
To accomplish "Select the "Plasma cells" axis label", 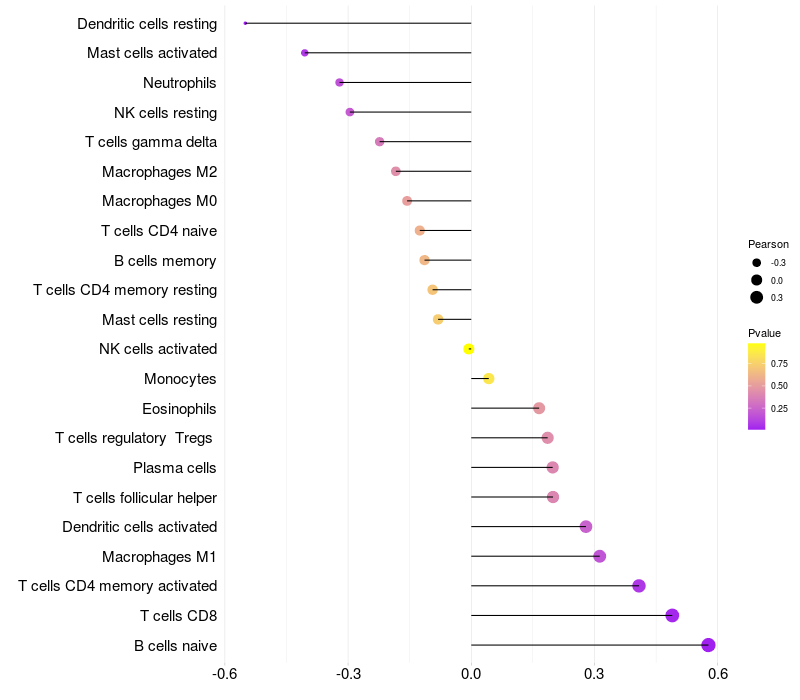I will point(175,468).
